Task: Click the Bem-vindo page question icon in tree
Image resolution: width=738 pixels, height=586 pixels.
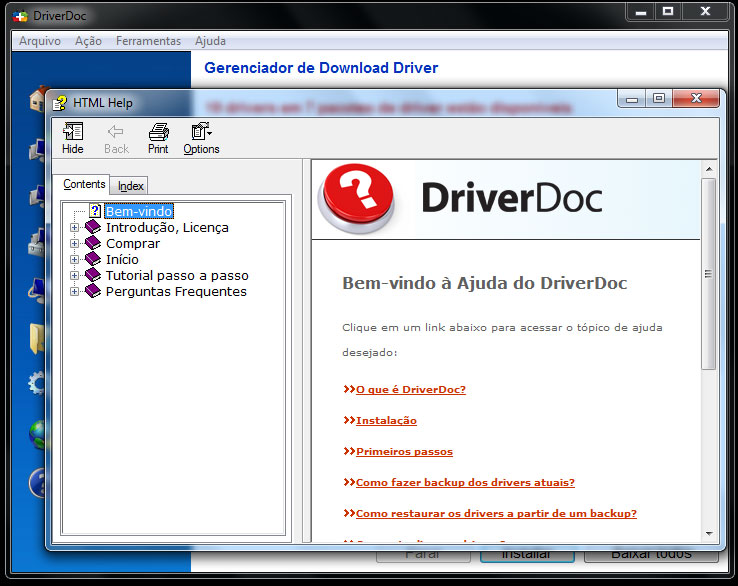Action: tap(95, 210)
